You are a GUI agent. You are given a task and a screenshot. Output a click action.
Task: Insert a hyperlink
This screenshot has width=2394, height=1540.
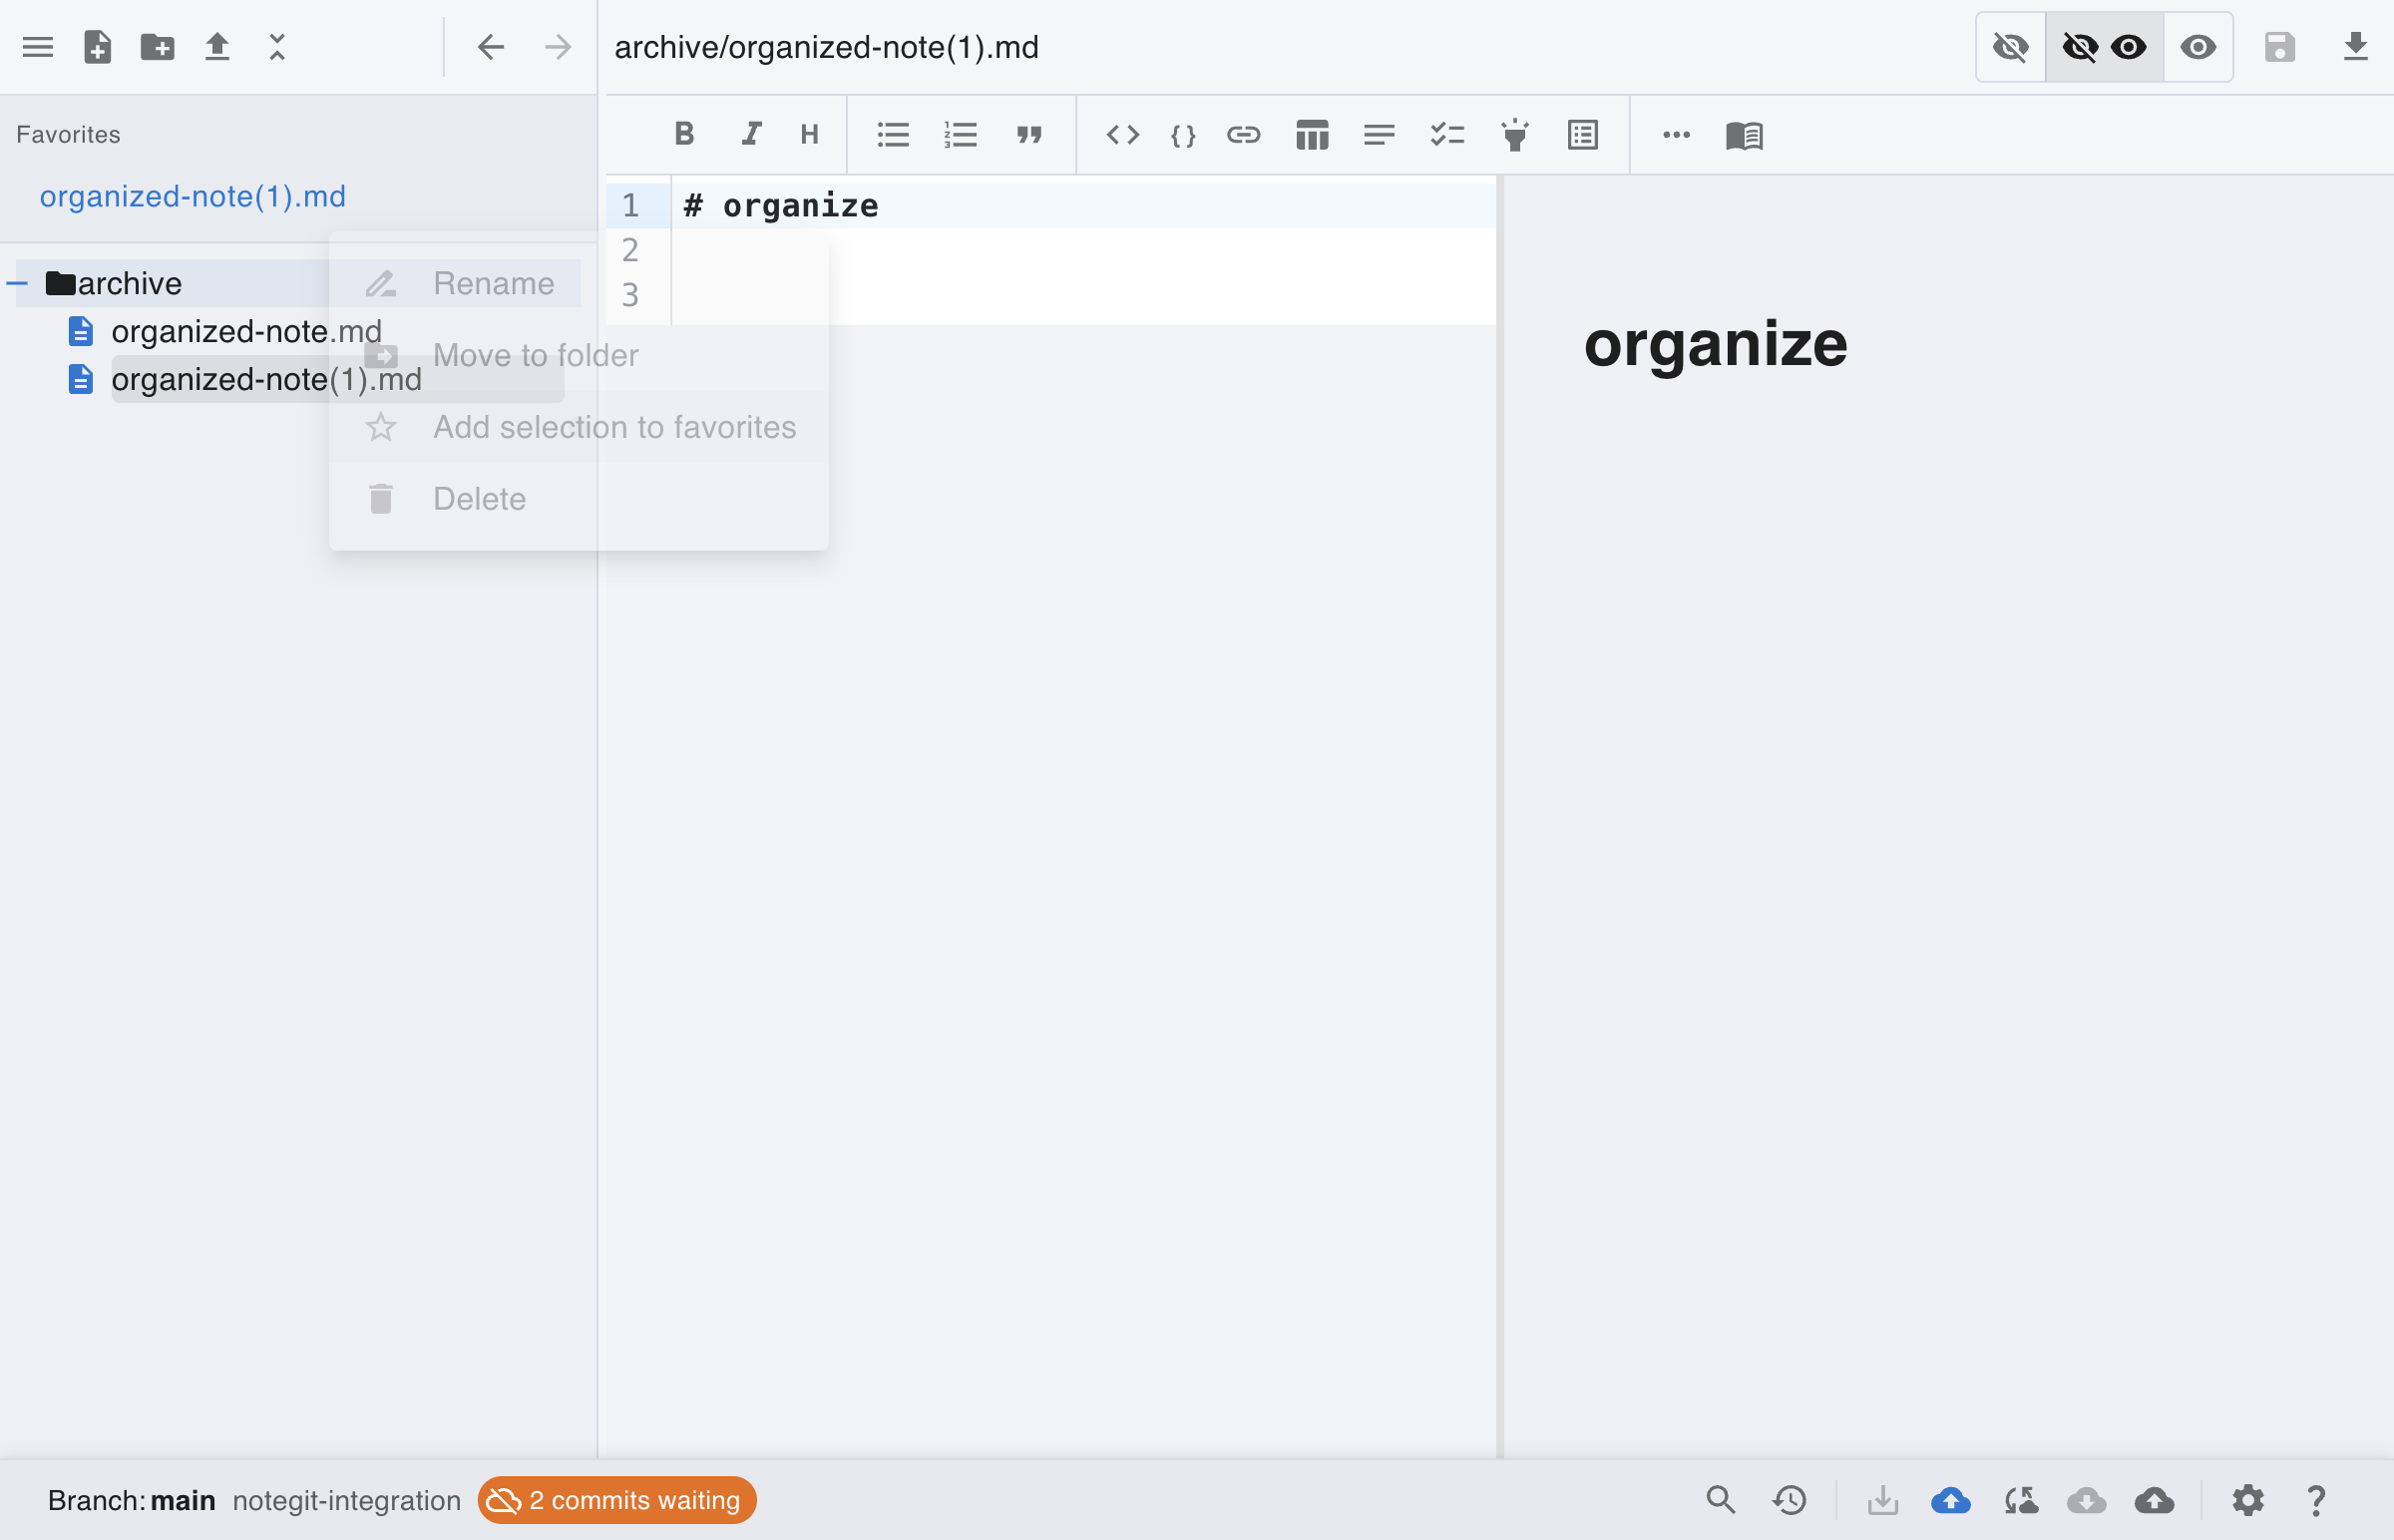(x=1243, y=134)
